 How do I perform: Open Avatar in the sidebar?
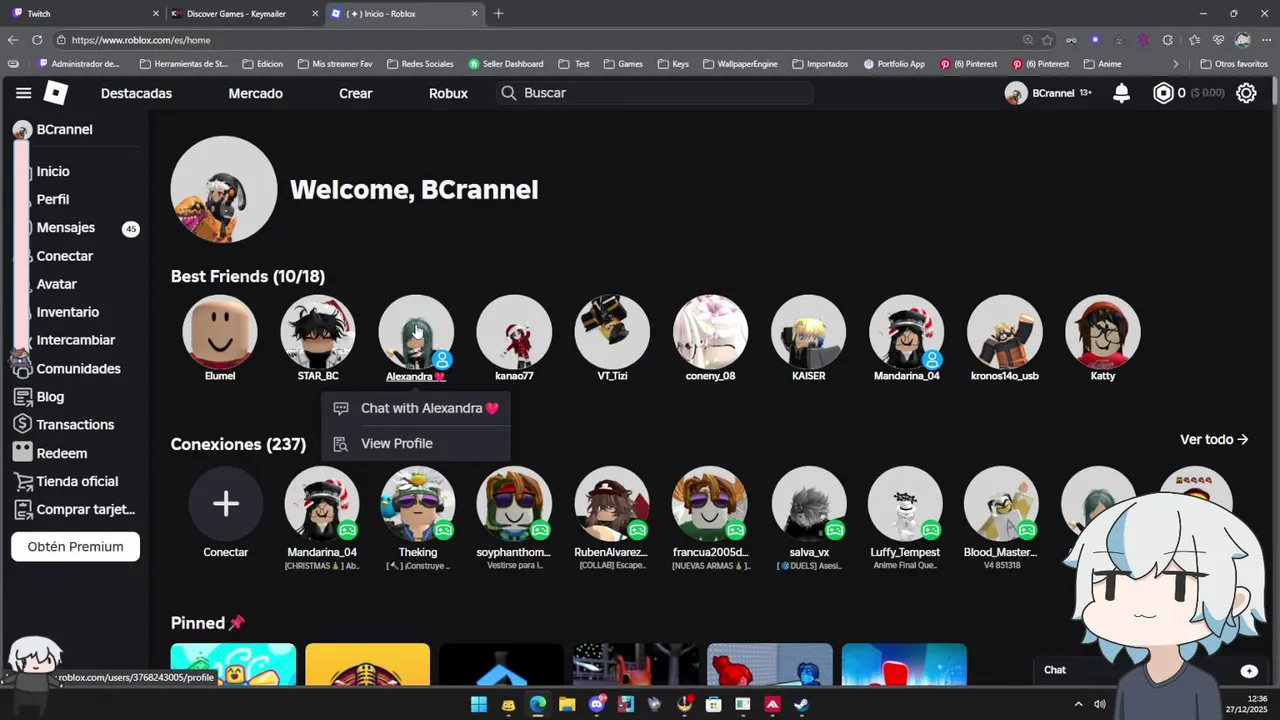(x=57, y=284)
